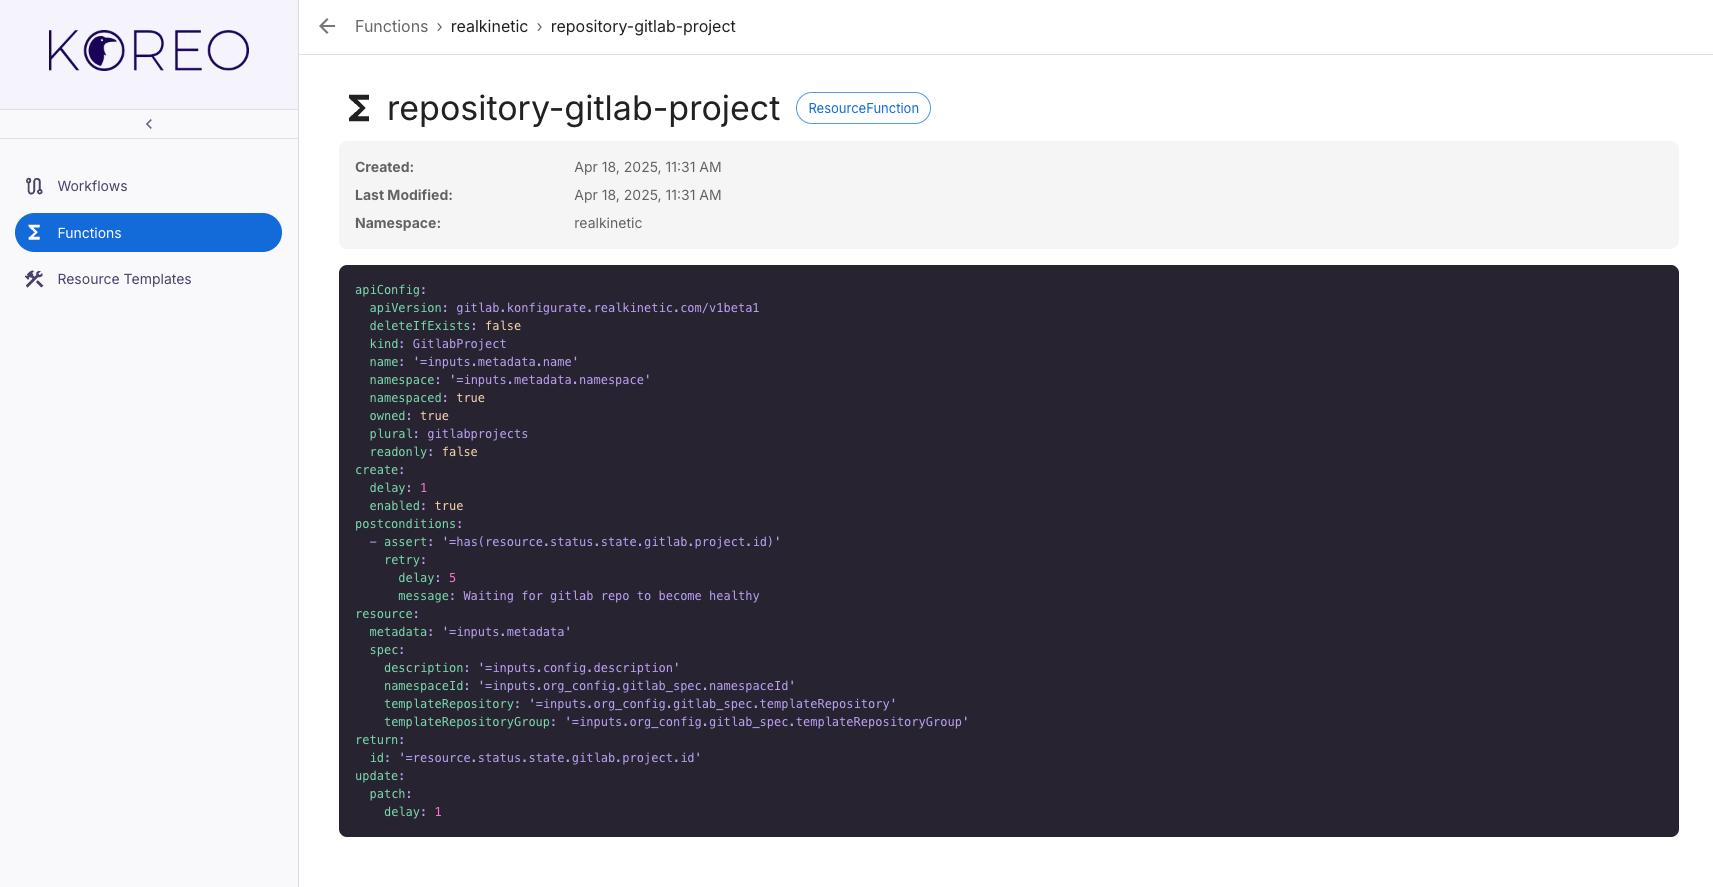Click the templateRepositoryGroup line in code
Viewport: 1713px width, 887px height.
(675, 722)
